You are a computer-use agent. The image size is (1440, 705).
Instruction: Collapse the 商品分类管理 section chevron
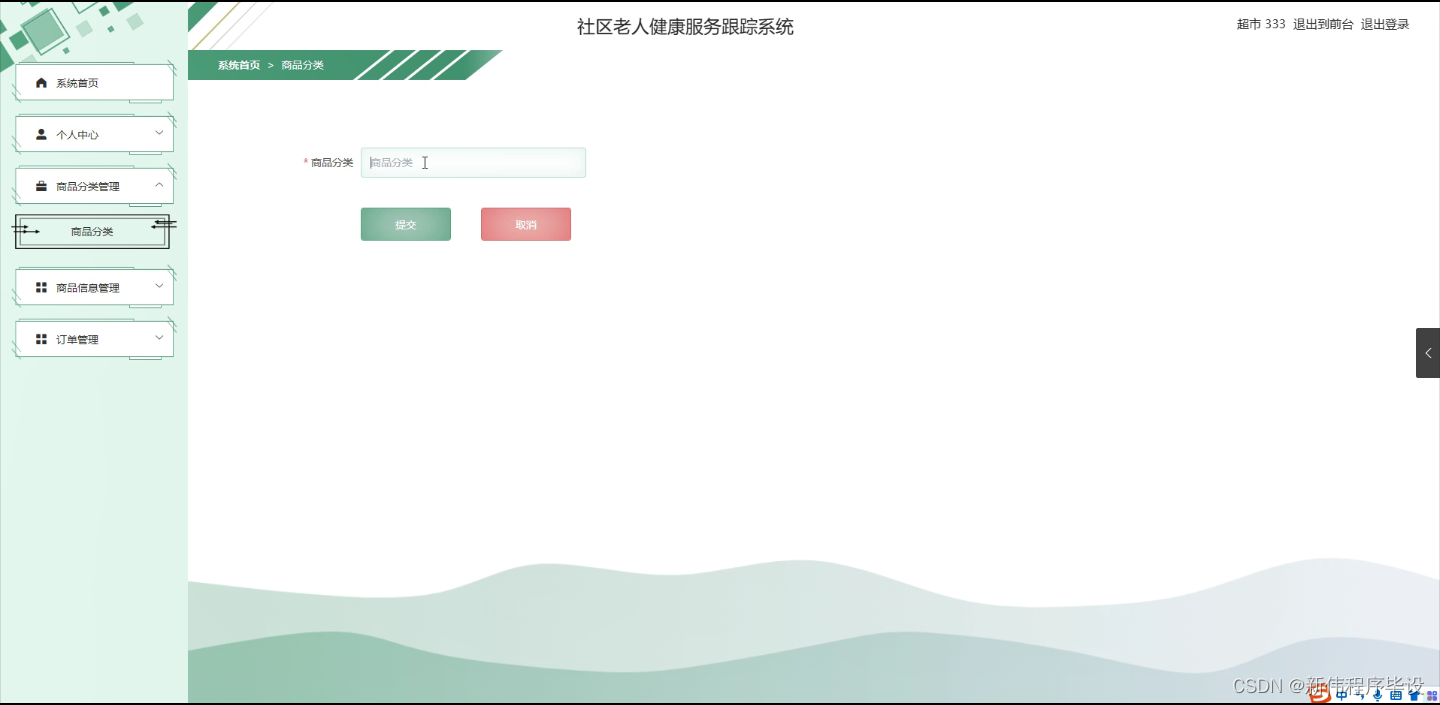tap(158, 183)
